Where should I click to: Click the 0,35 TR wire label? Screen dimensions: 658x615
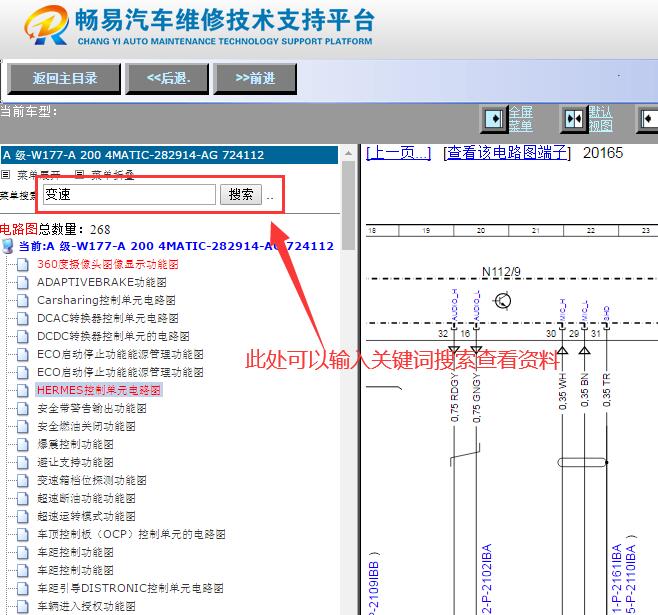click(x=606, y=390)
